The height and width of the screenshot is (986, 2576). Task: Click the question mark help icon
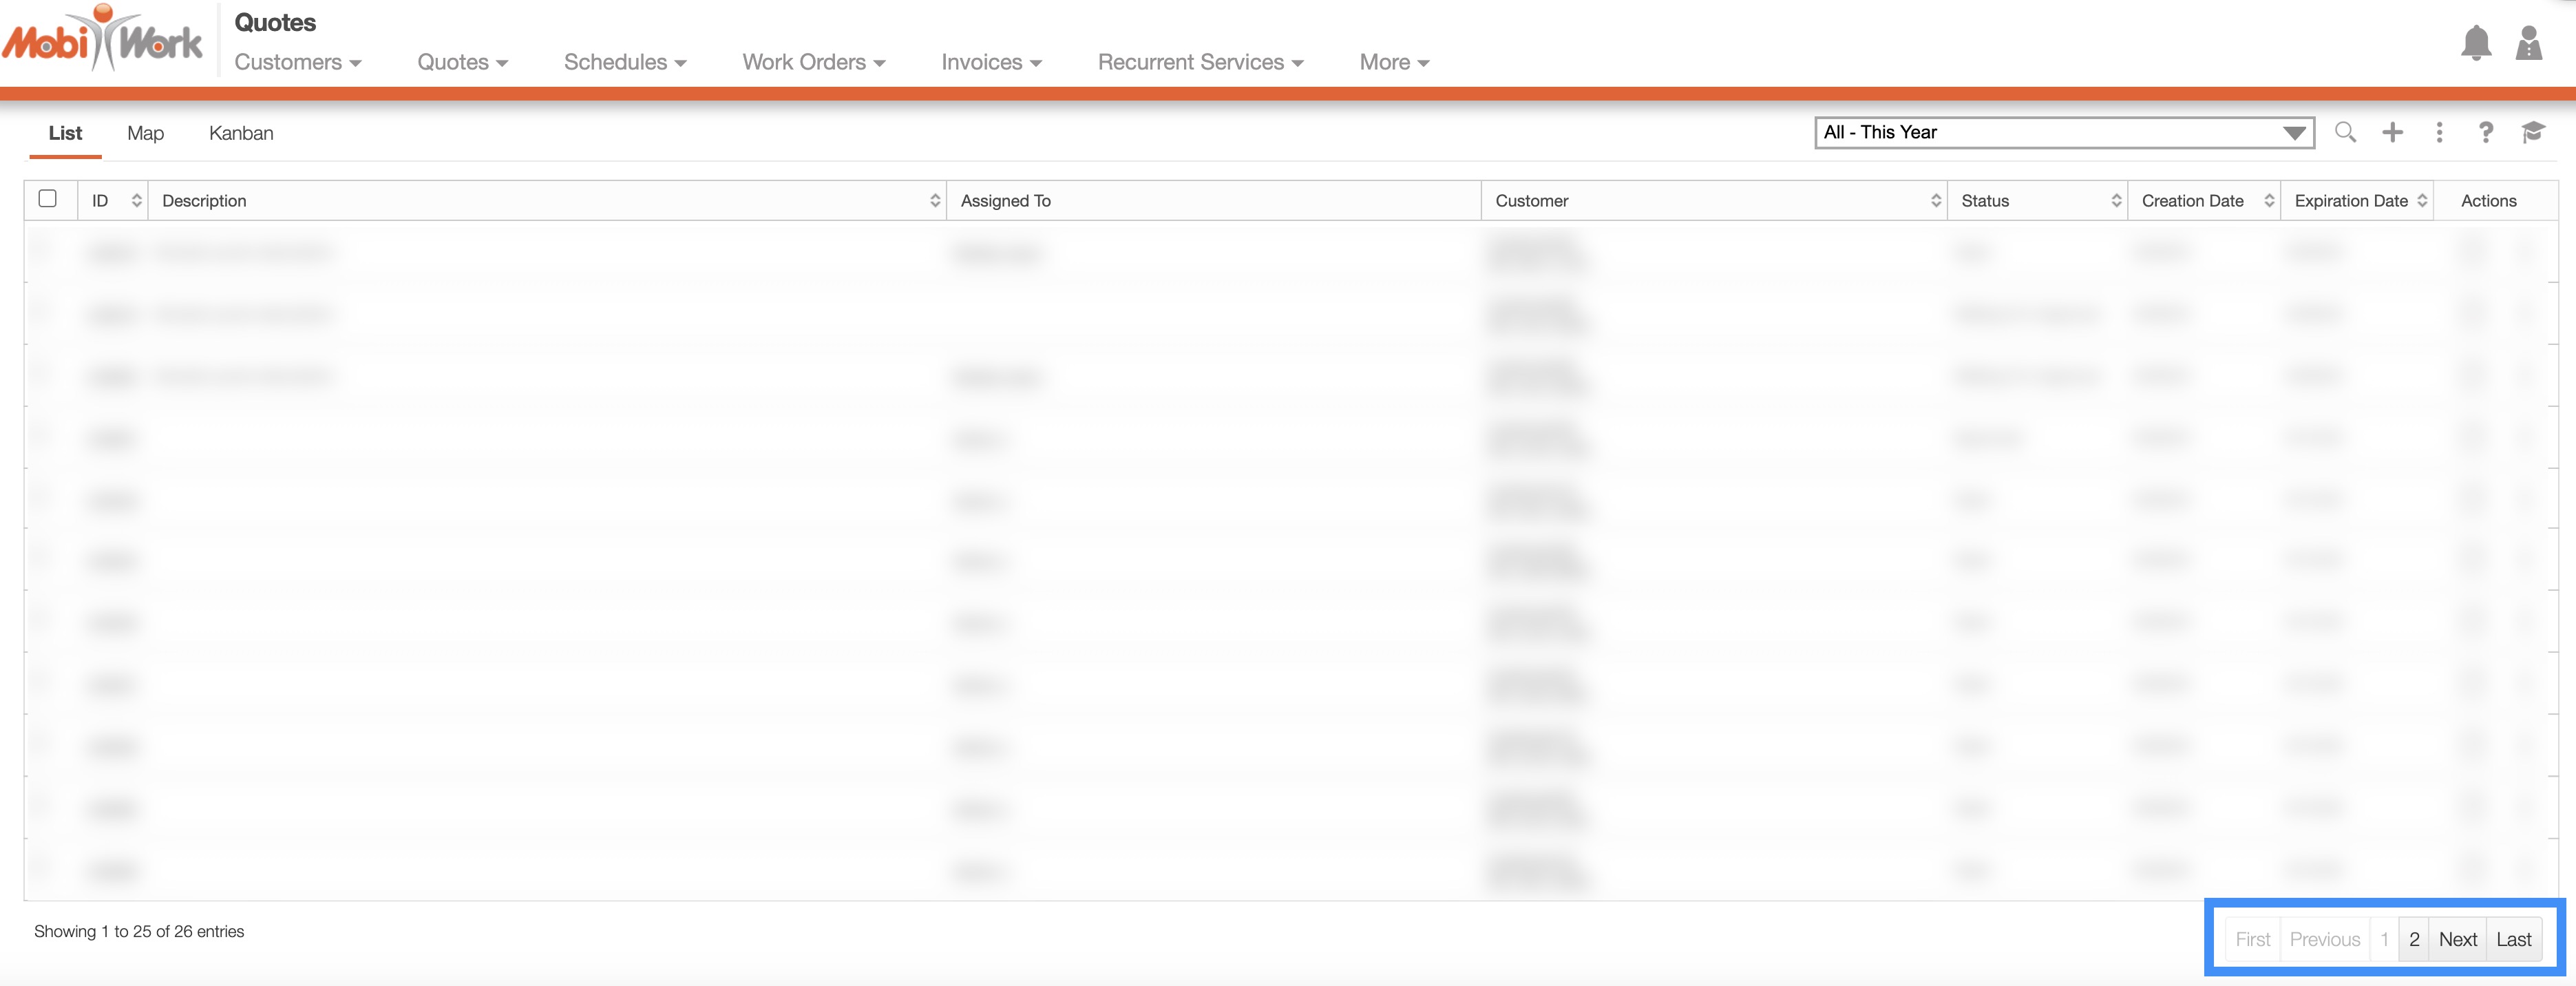(x=2486, y=132)
